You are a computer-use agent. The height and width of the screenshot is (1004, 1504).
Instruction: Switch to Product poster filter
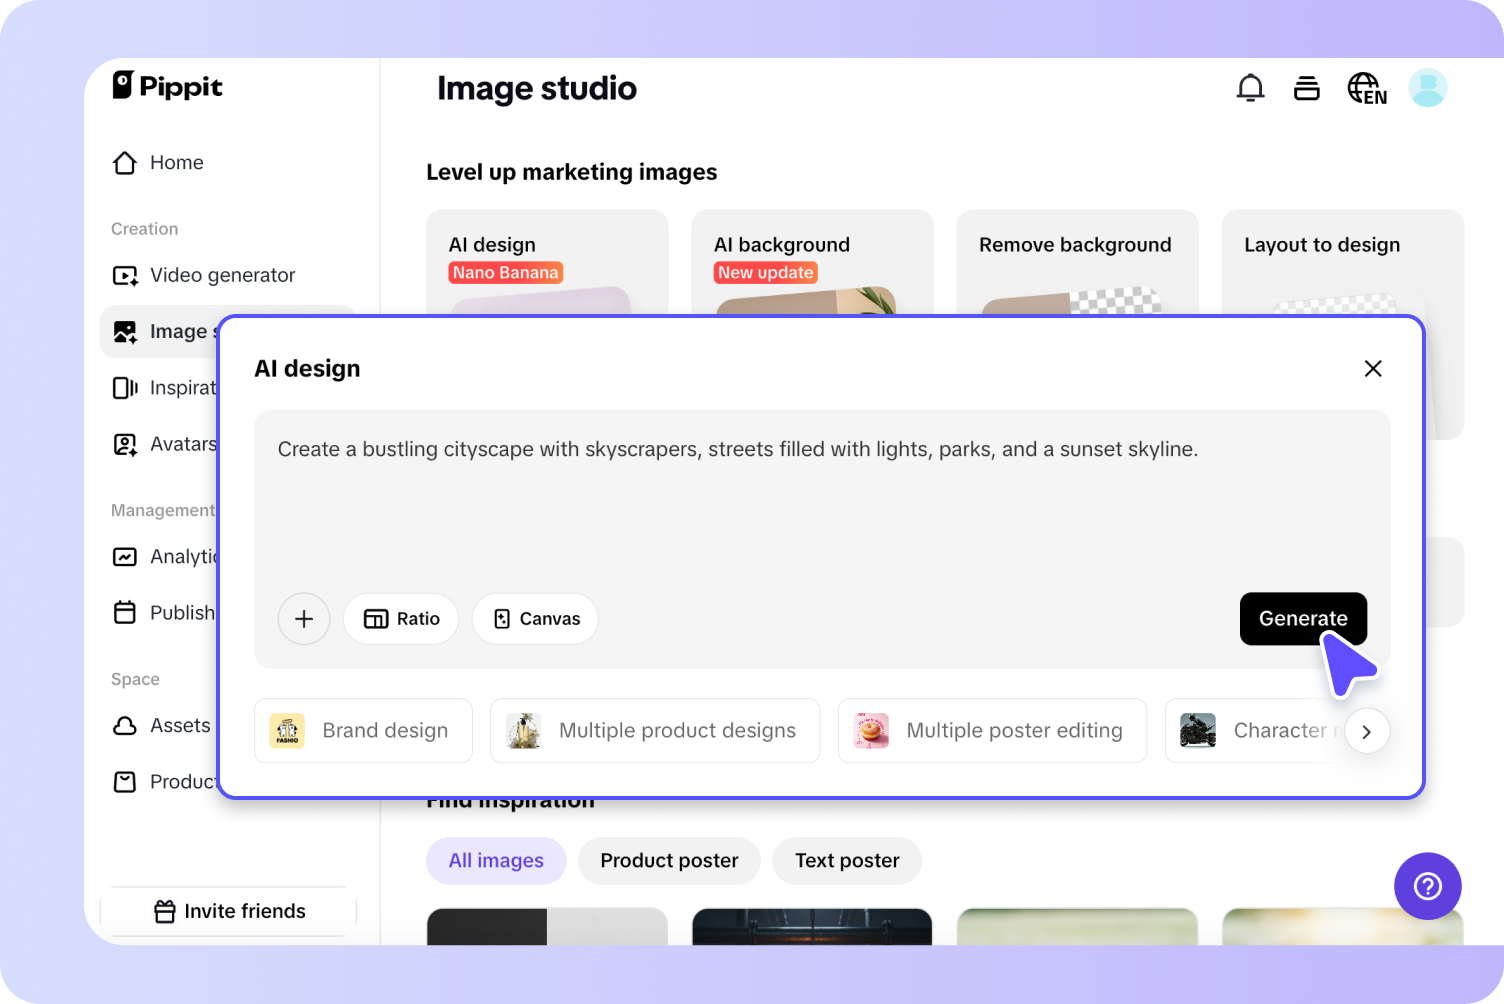(x=669, y=861)
